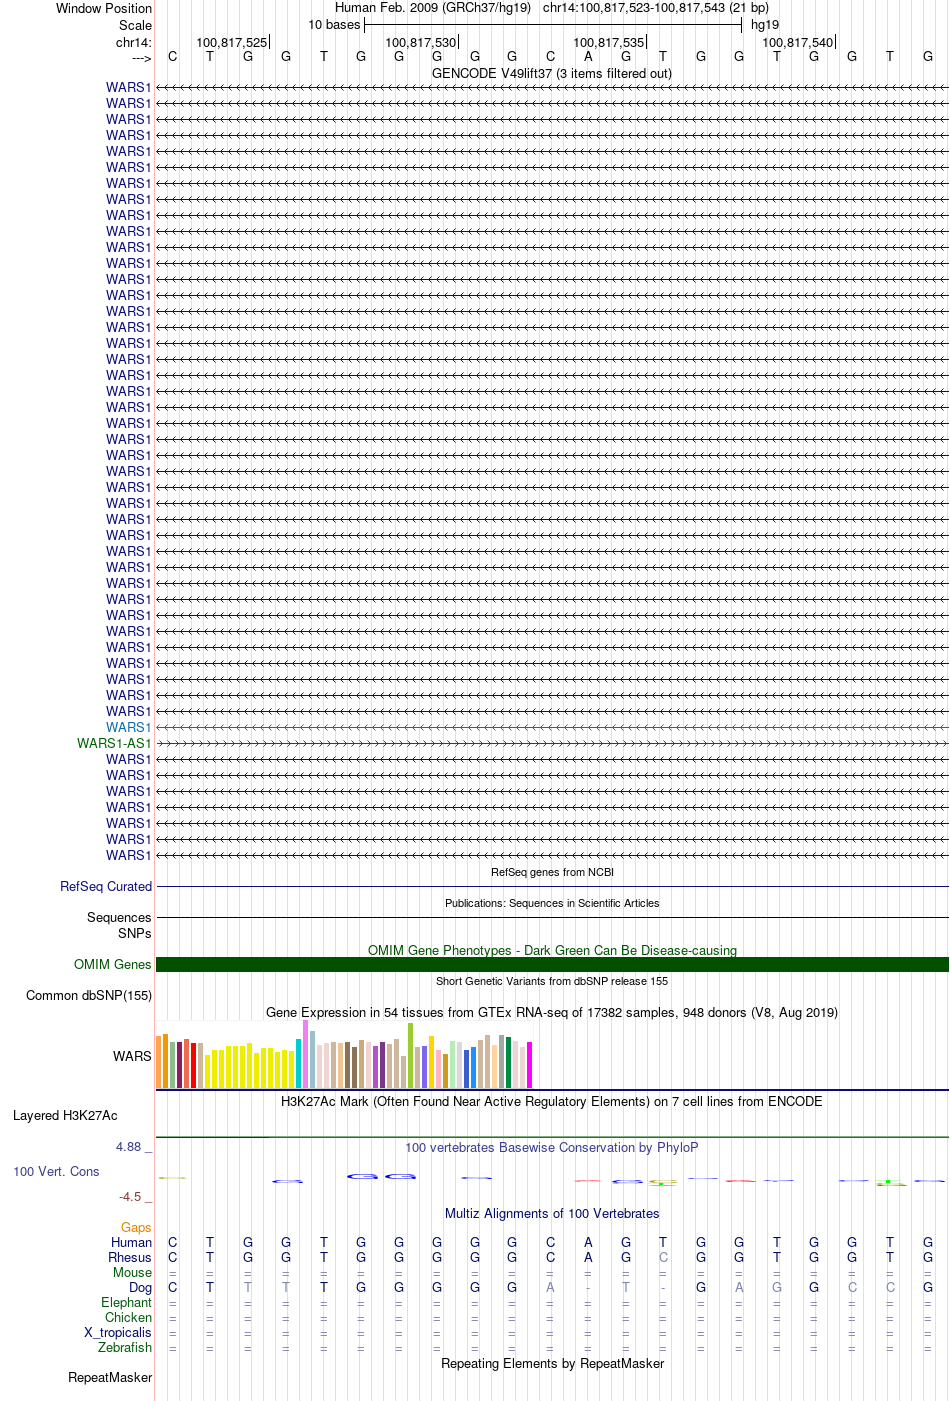
Task: Select the Rhesus alignment row label
Action: (x=130, y=1257)
